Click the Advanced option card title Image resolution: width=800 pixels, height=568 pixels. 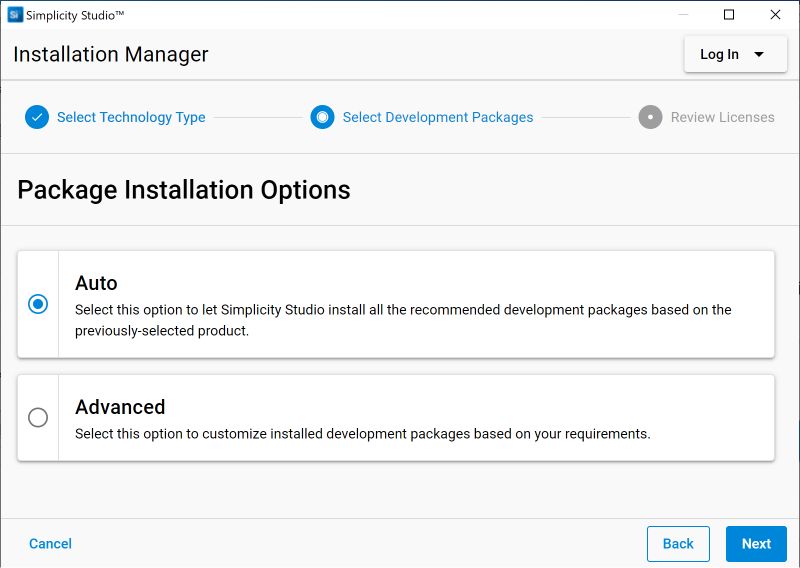120,407
